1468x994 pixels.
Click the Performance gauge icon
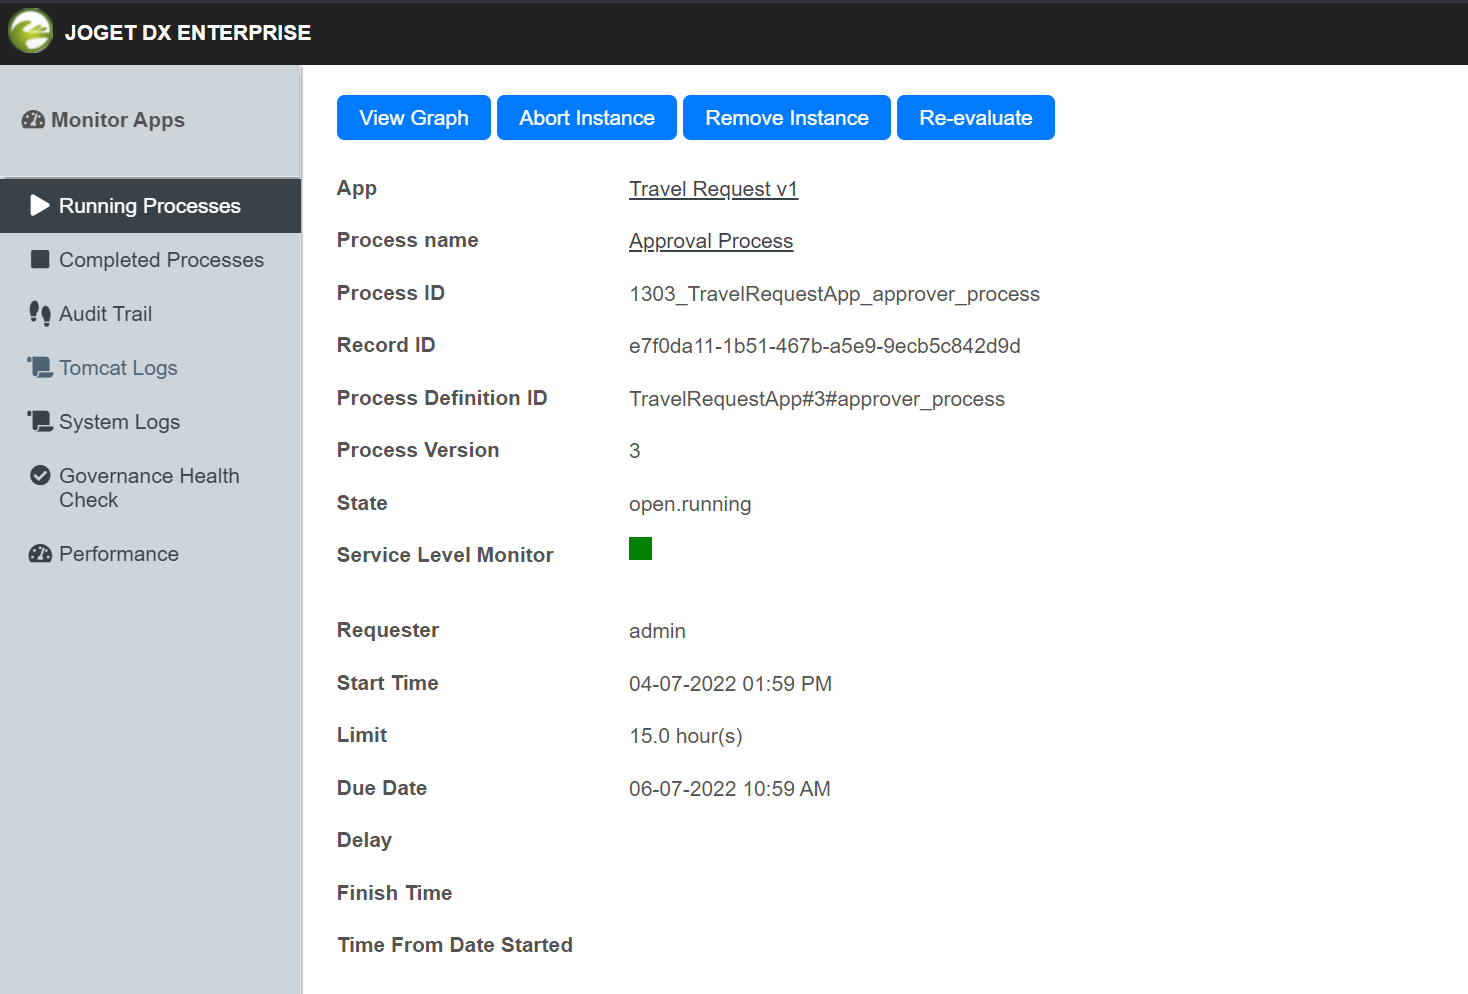point(40,554)
